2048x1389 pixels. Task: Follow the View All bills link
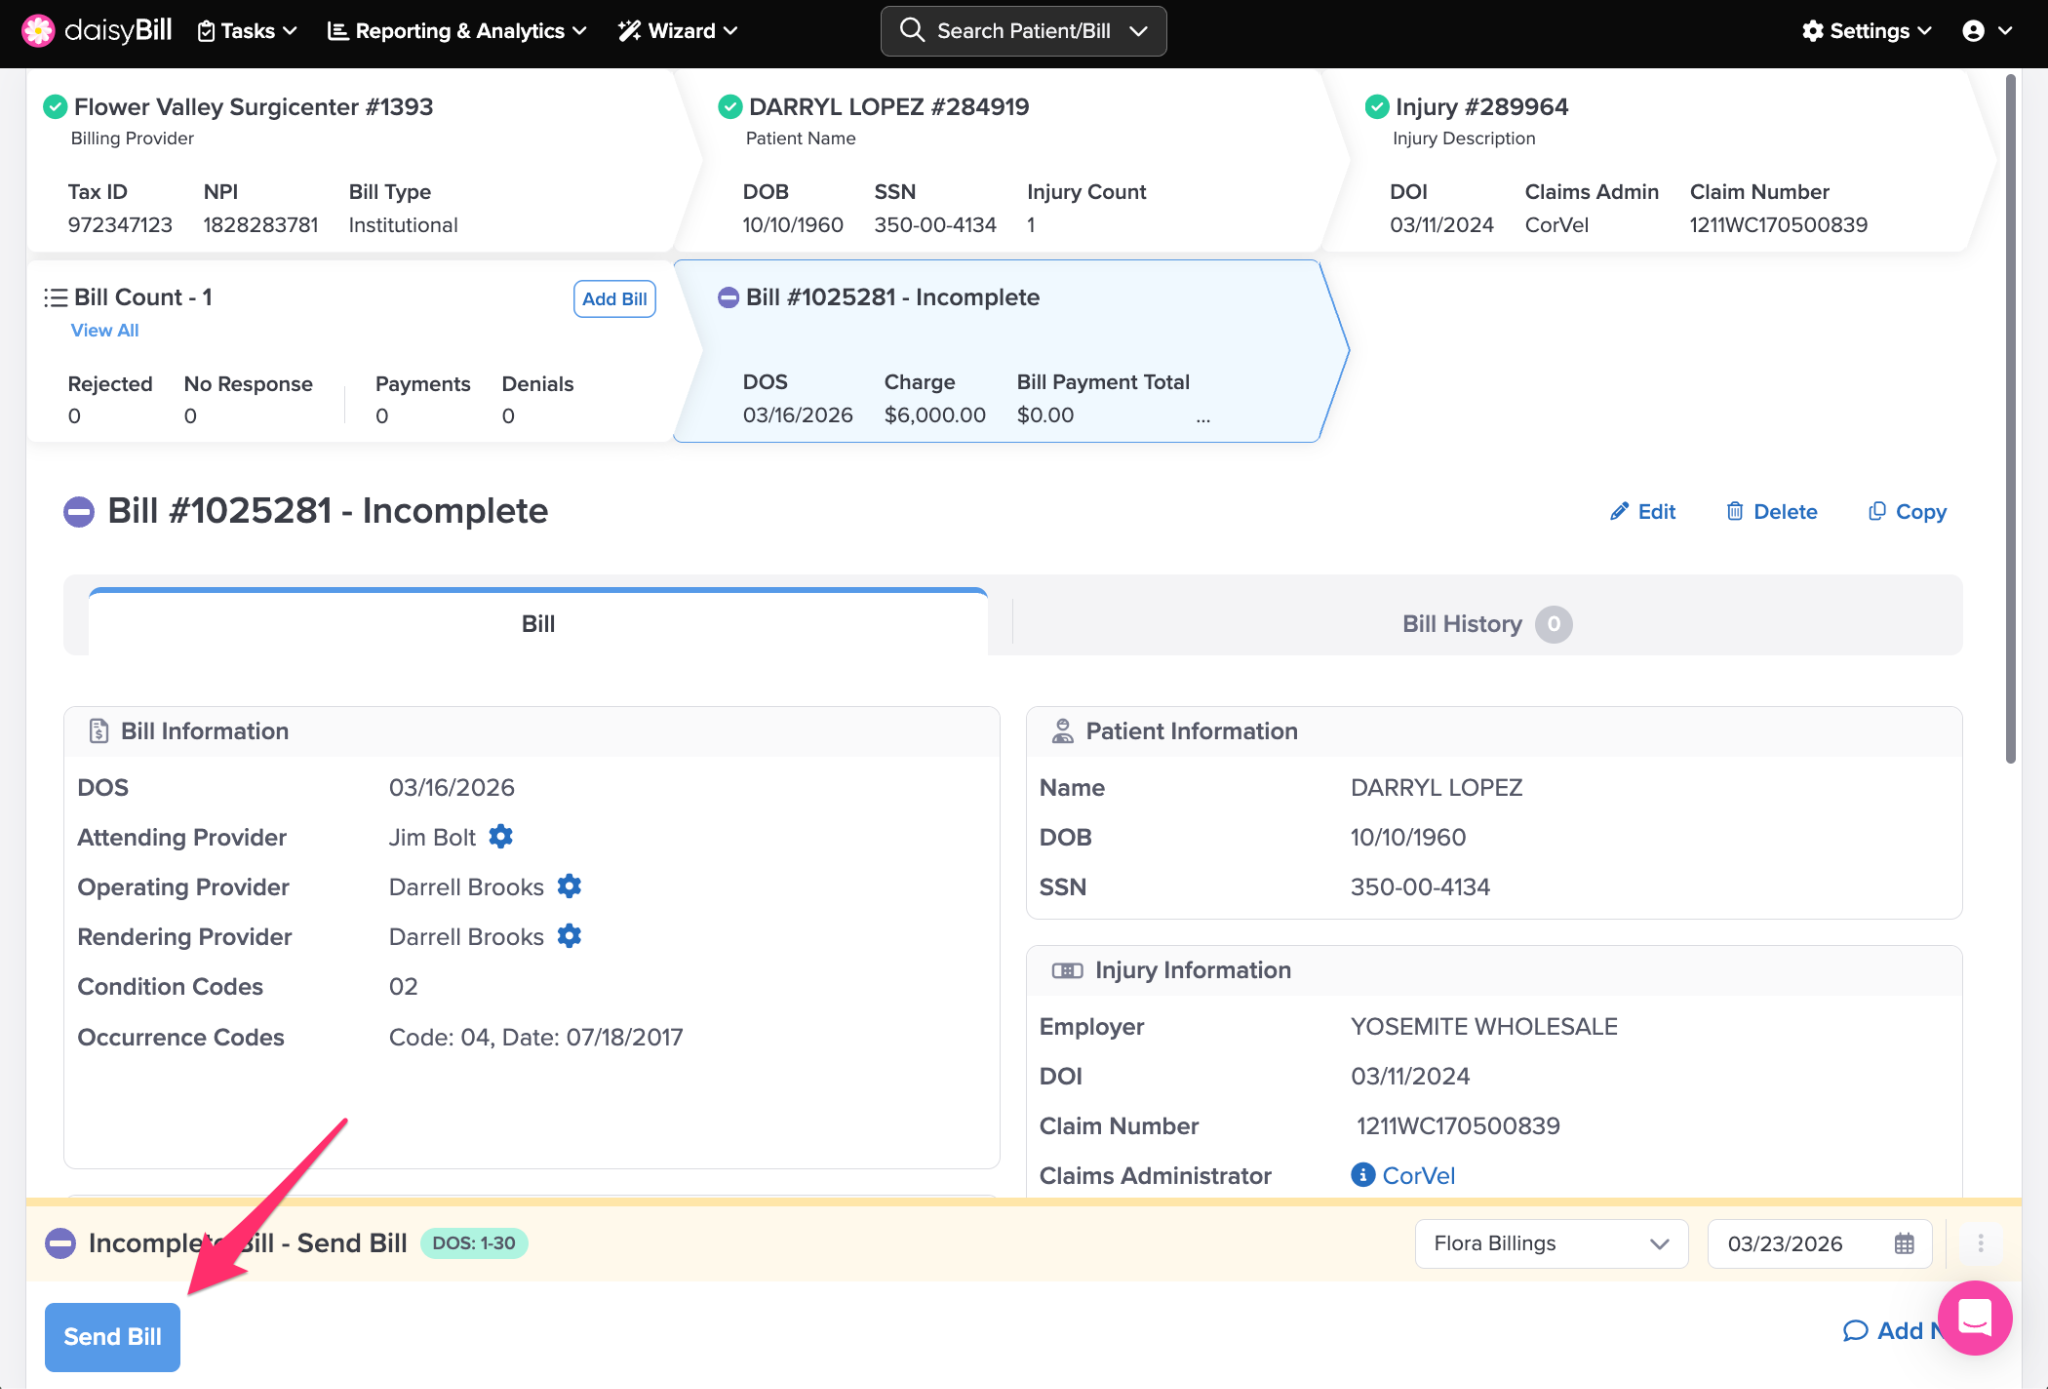point(104,330)
